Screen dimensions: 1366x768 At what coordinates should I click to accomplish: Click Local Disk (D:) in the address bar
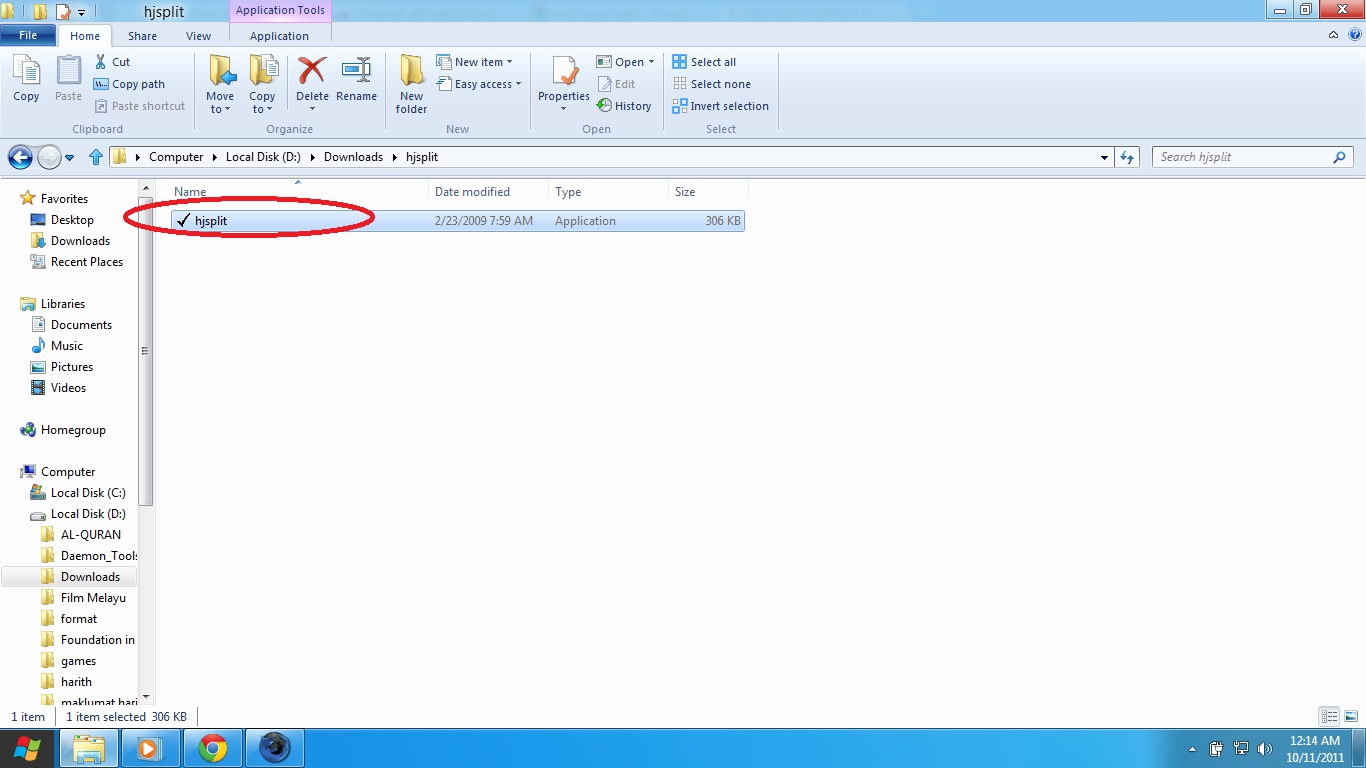[263, 157]
